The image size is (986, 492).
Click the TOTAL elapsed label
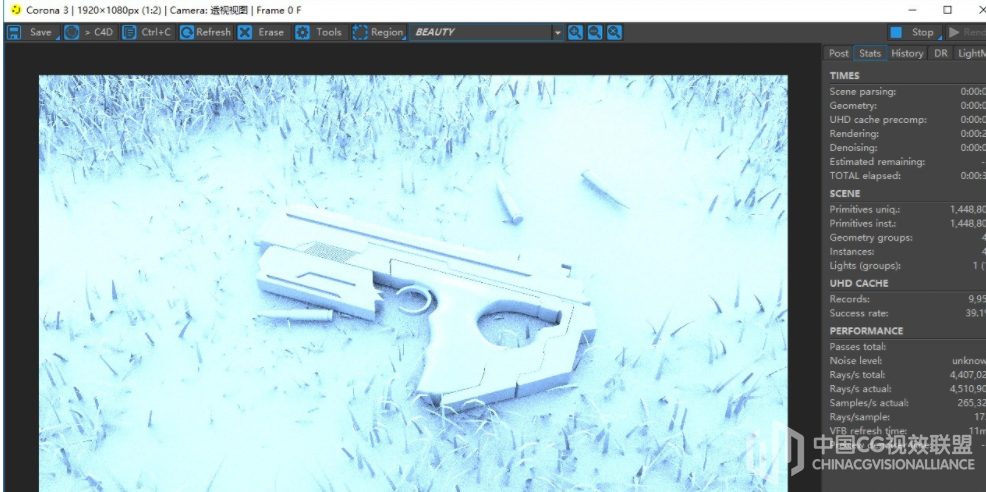(x=865, y=176)
